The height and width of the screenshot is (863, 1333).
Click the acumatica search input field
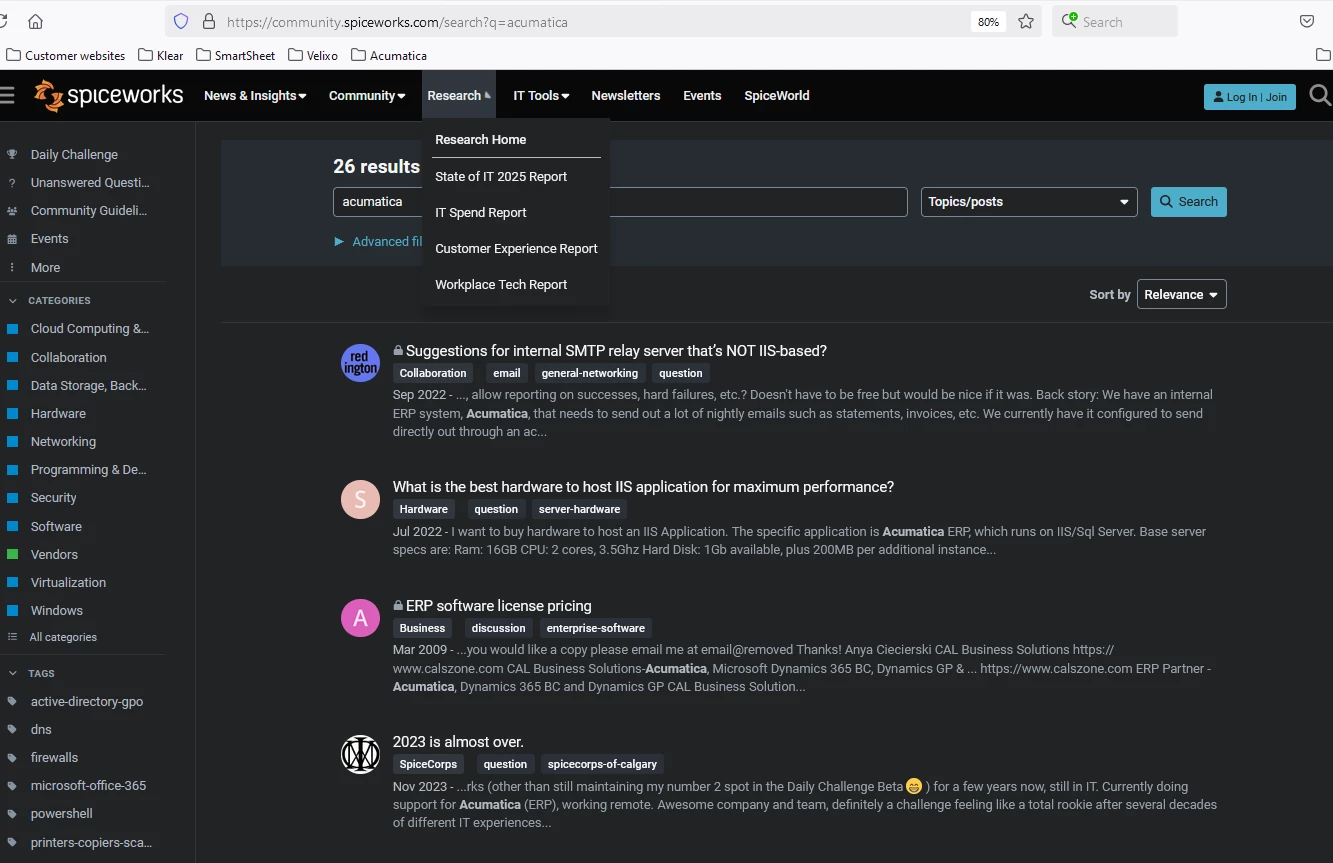coord(620,201)
